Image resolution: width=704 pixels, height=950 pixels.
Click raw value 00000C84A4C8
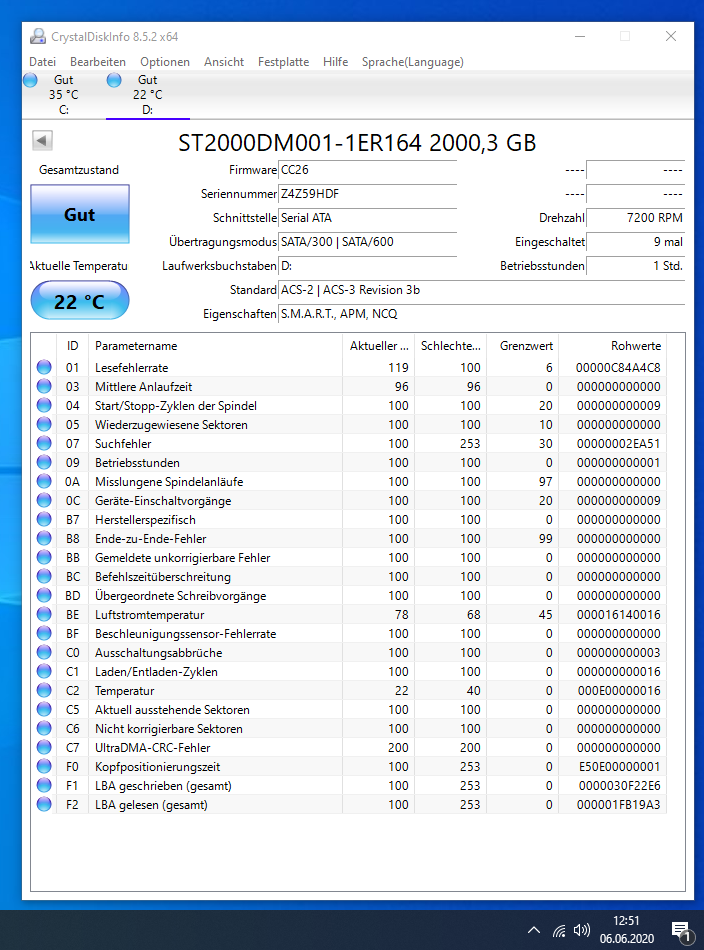tap(618, 368)
